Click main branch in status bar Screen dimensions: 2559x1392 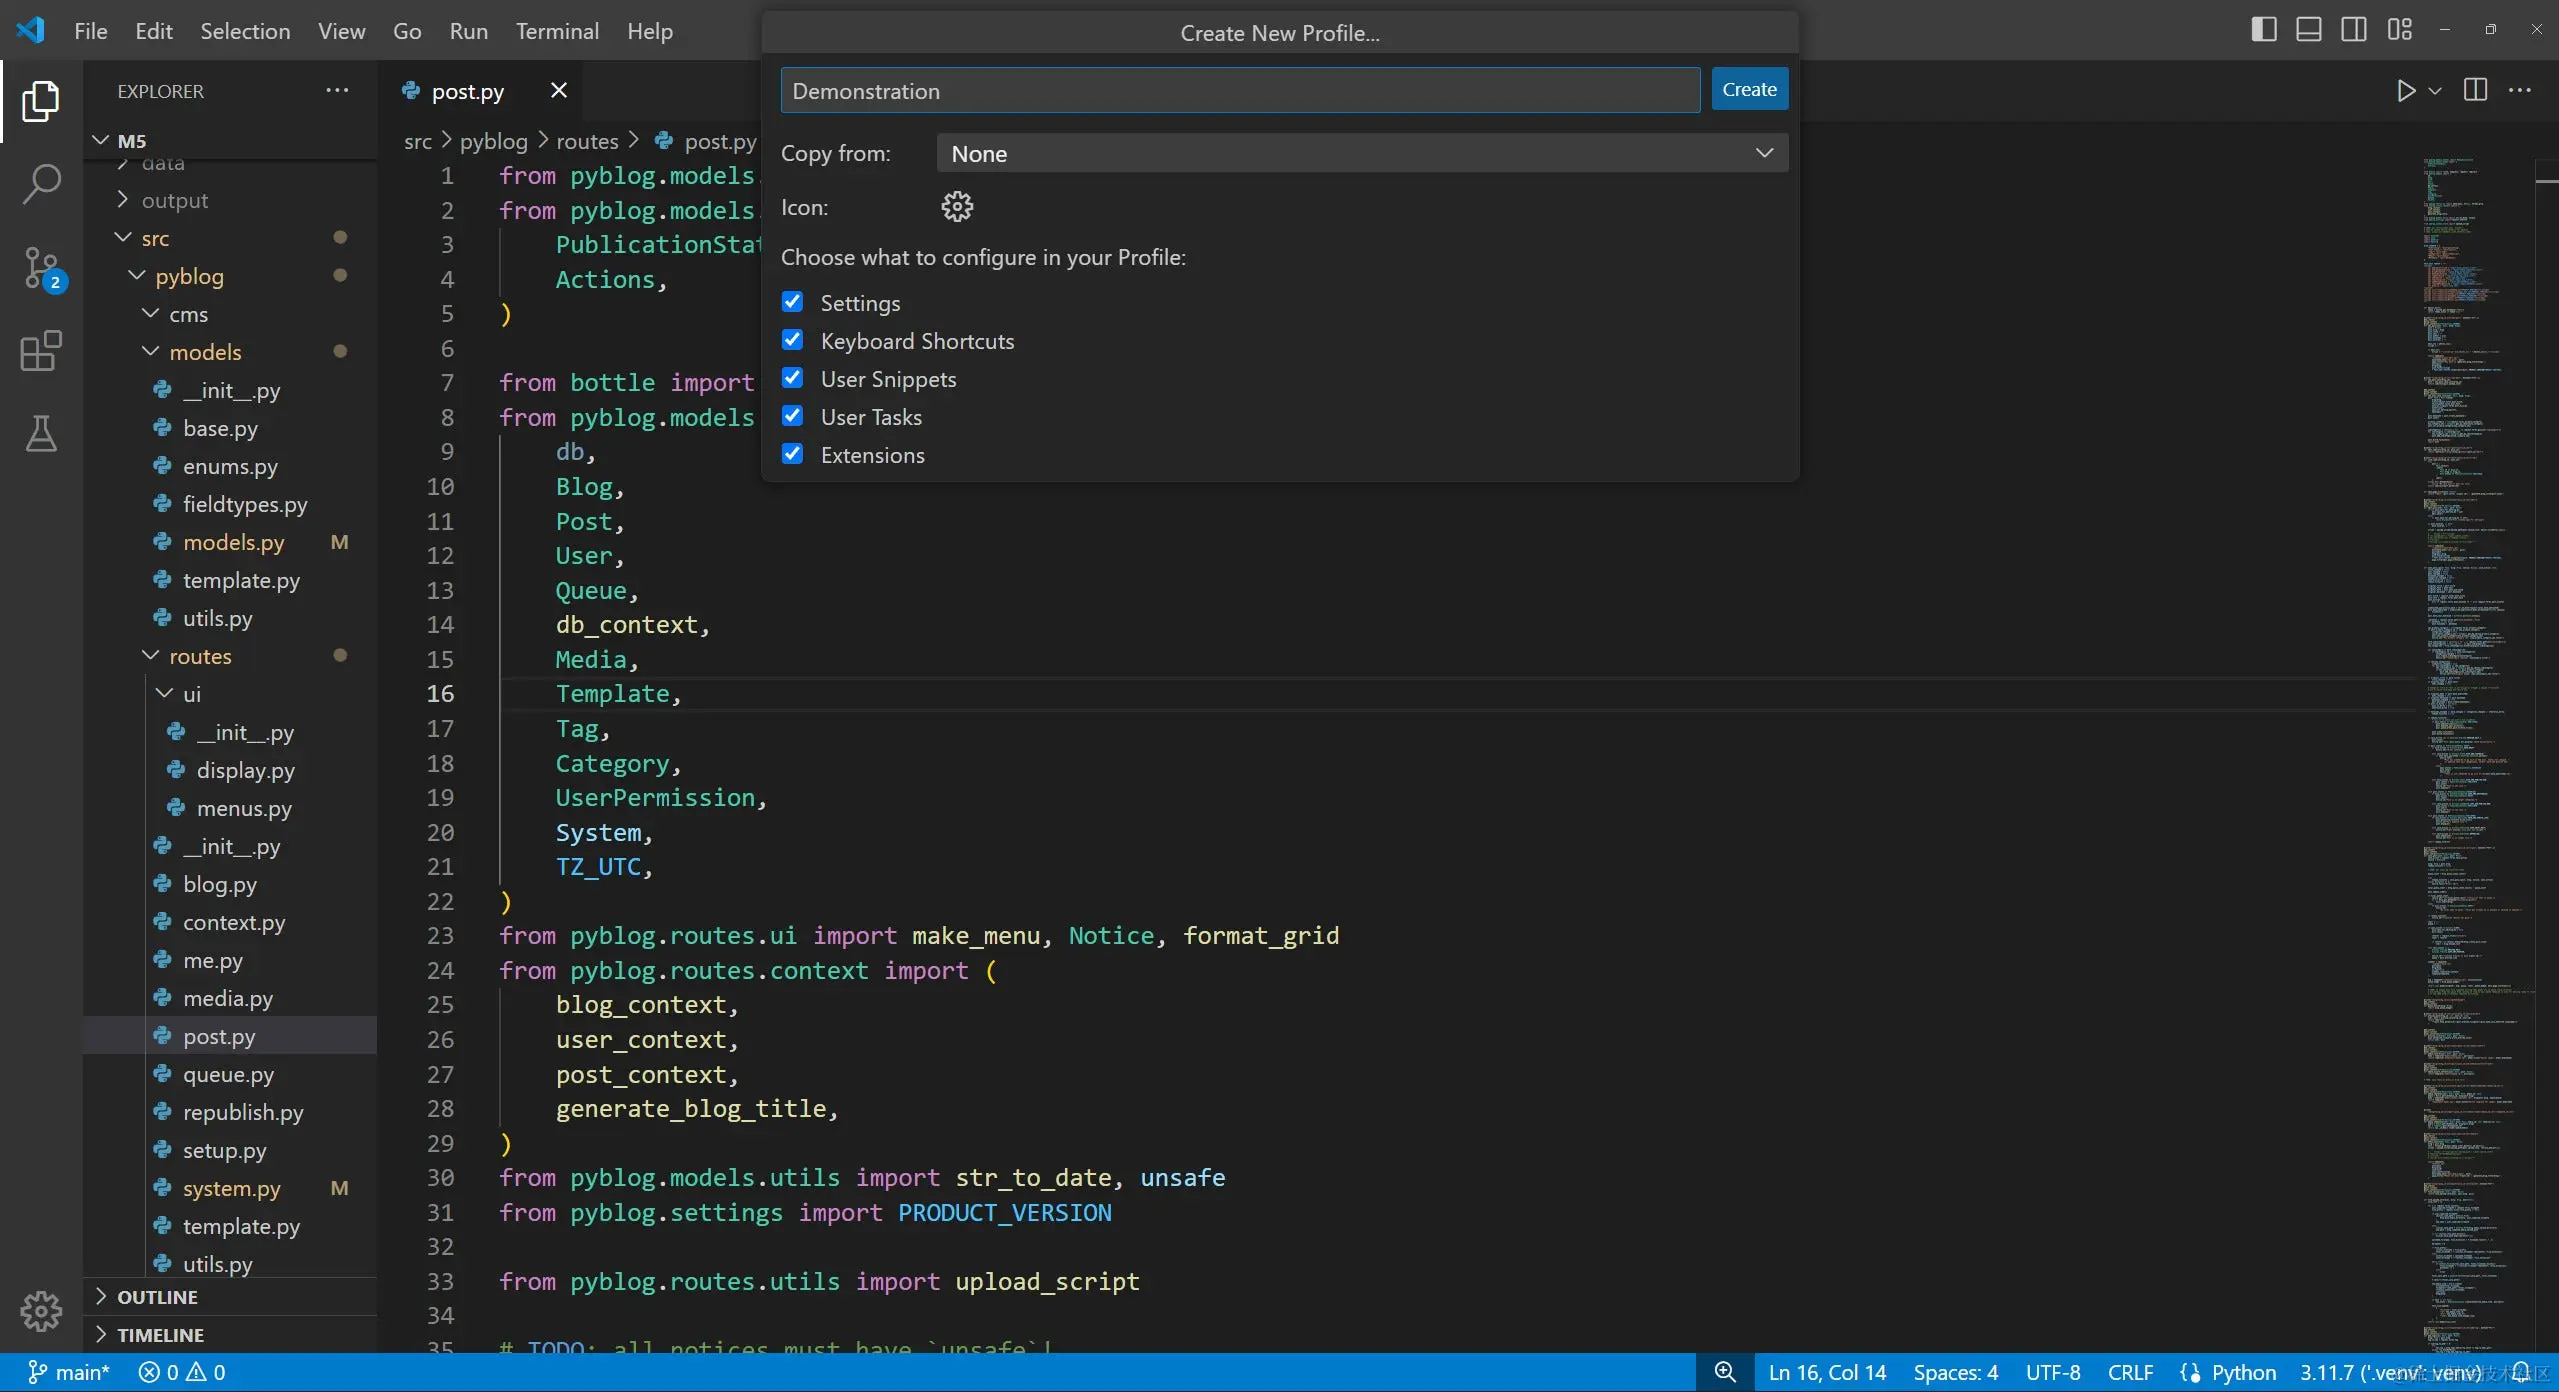tap(68, 1372)
